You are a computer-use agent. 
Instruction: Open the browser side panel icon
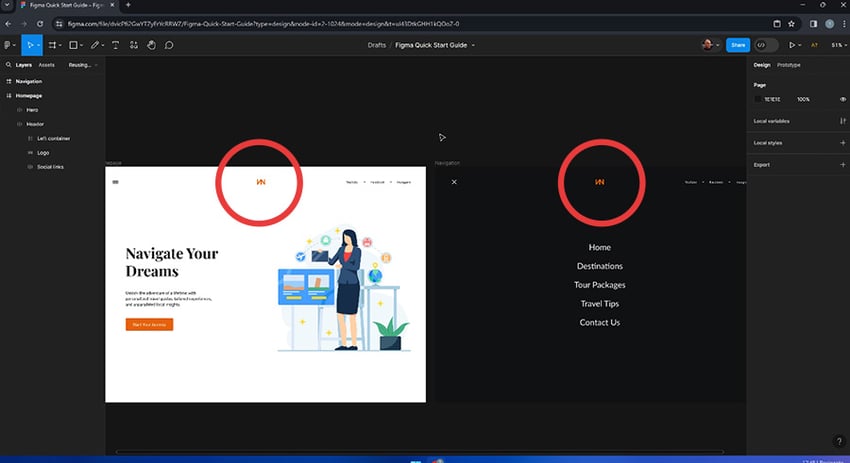813,24
